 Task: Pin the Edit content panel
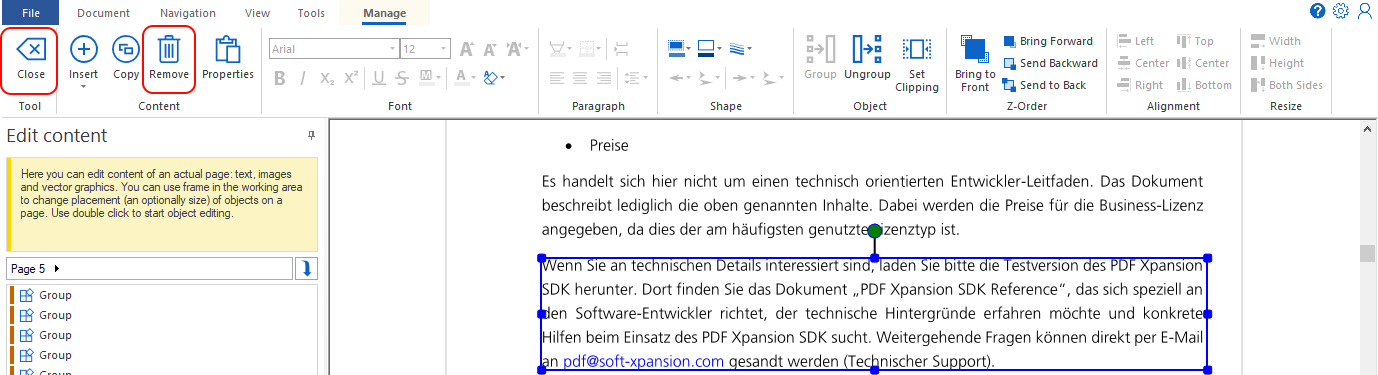[310, 134]
